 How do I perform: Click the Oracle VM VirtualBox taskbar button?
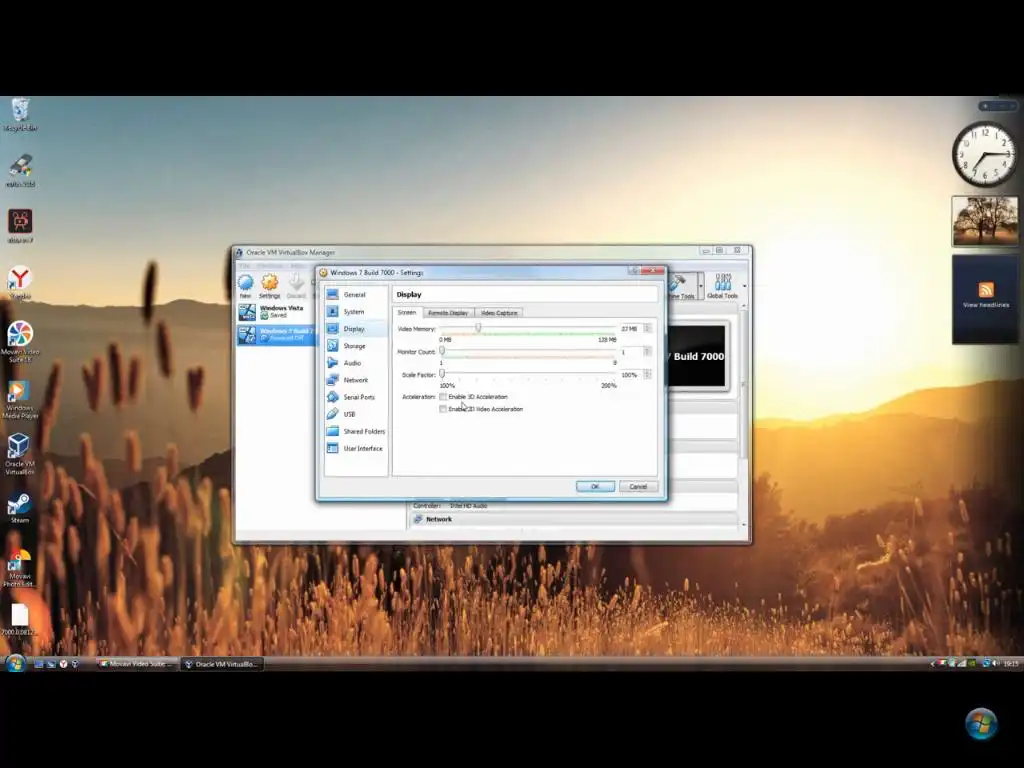pyautogui.click(x=221, y=664)
